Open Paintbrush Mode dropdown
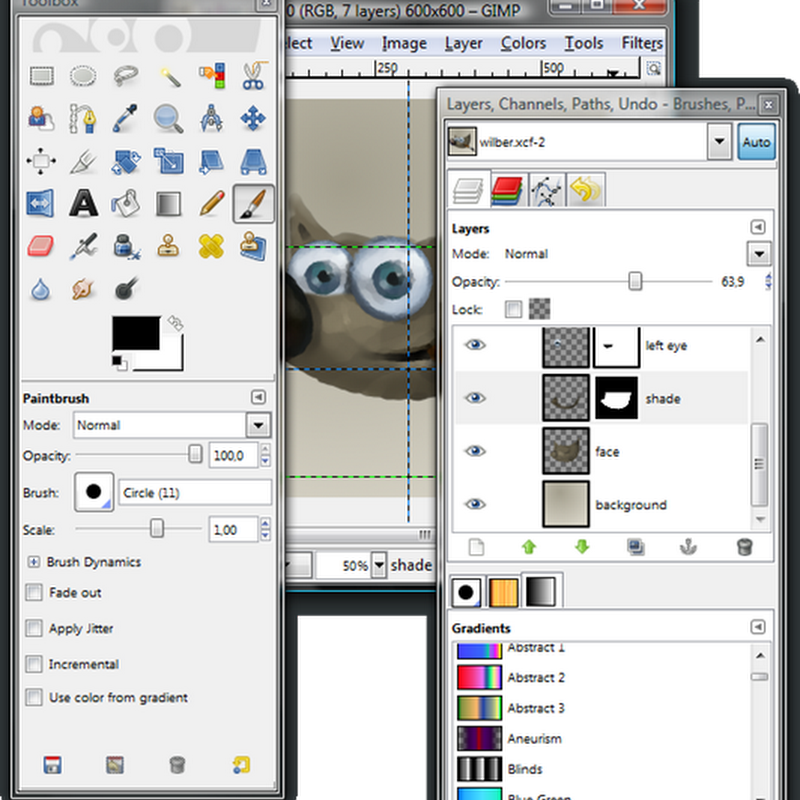 (259, 425)
